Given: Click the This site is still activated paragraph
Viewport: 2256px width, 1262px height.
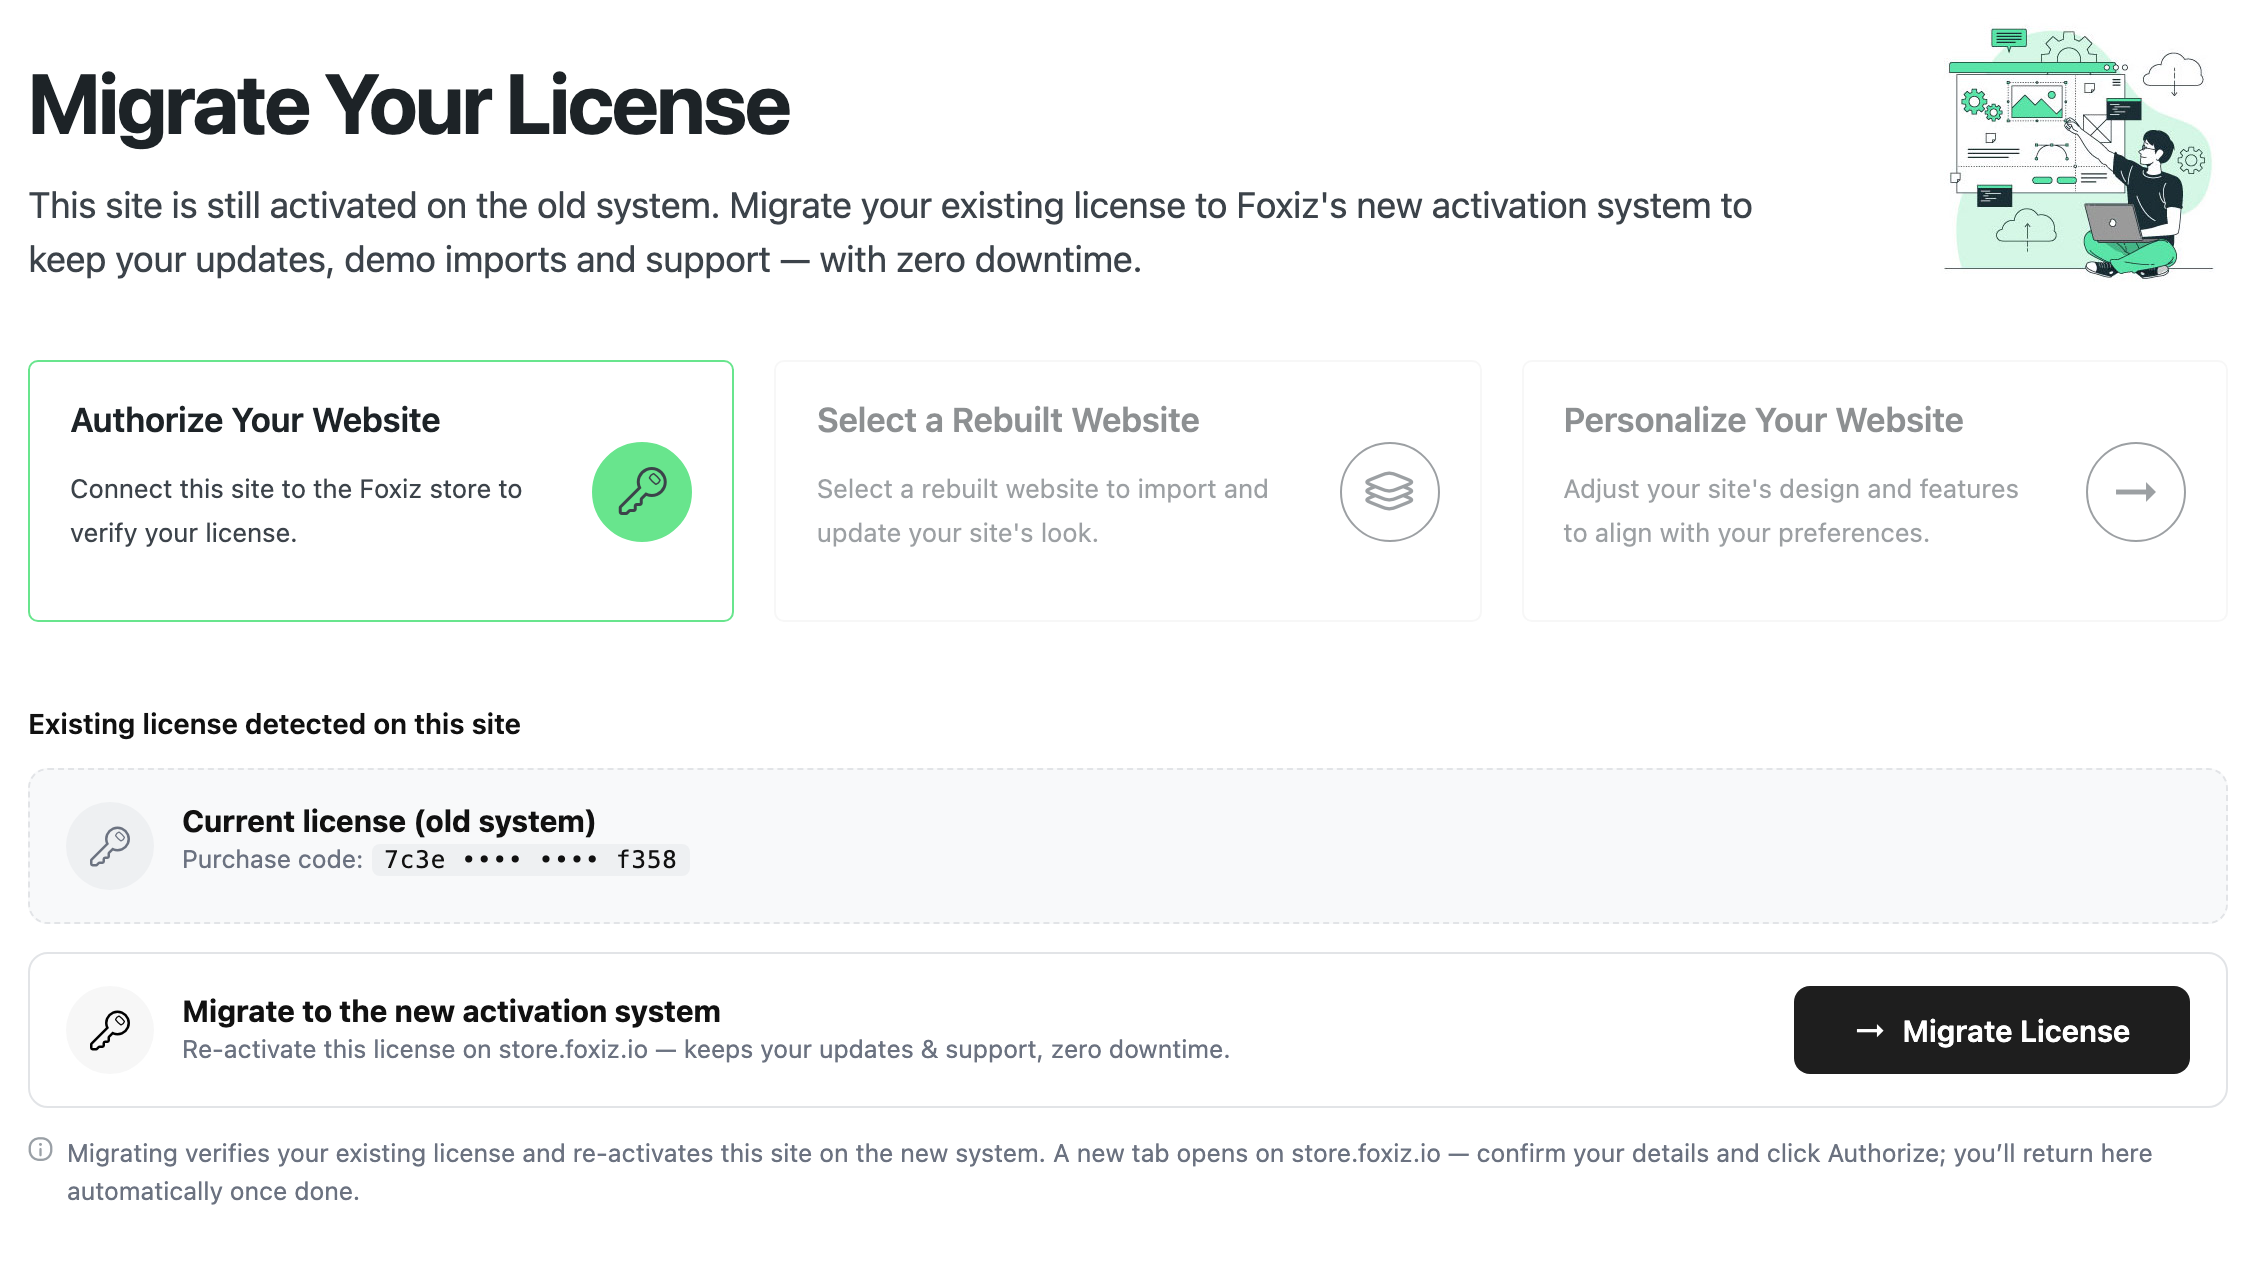Looking at the screenshot, I should (891, 233).
